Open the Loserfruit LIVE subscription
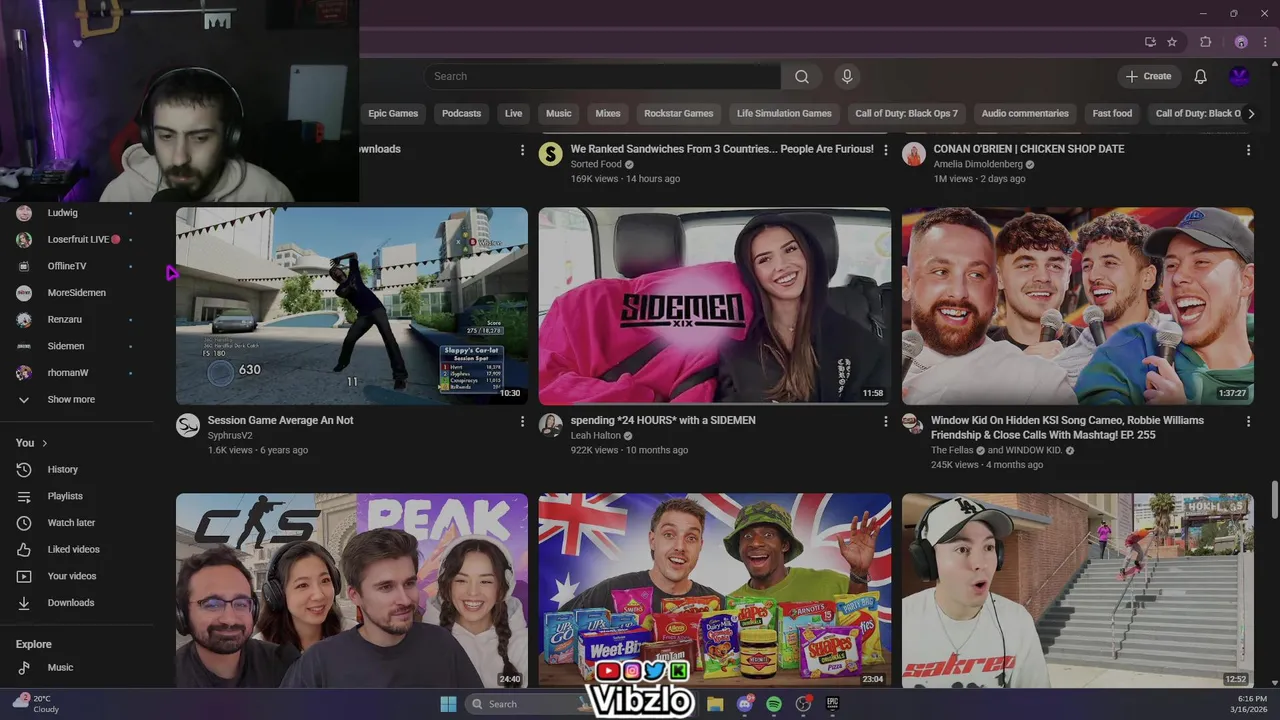 (80, 240)
